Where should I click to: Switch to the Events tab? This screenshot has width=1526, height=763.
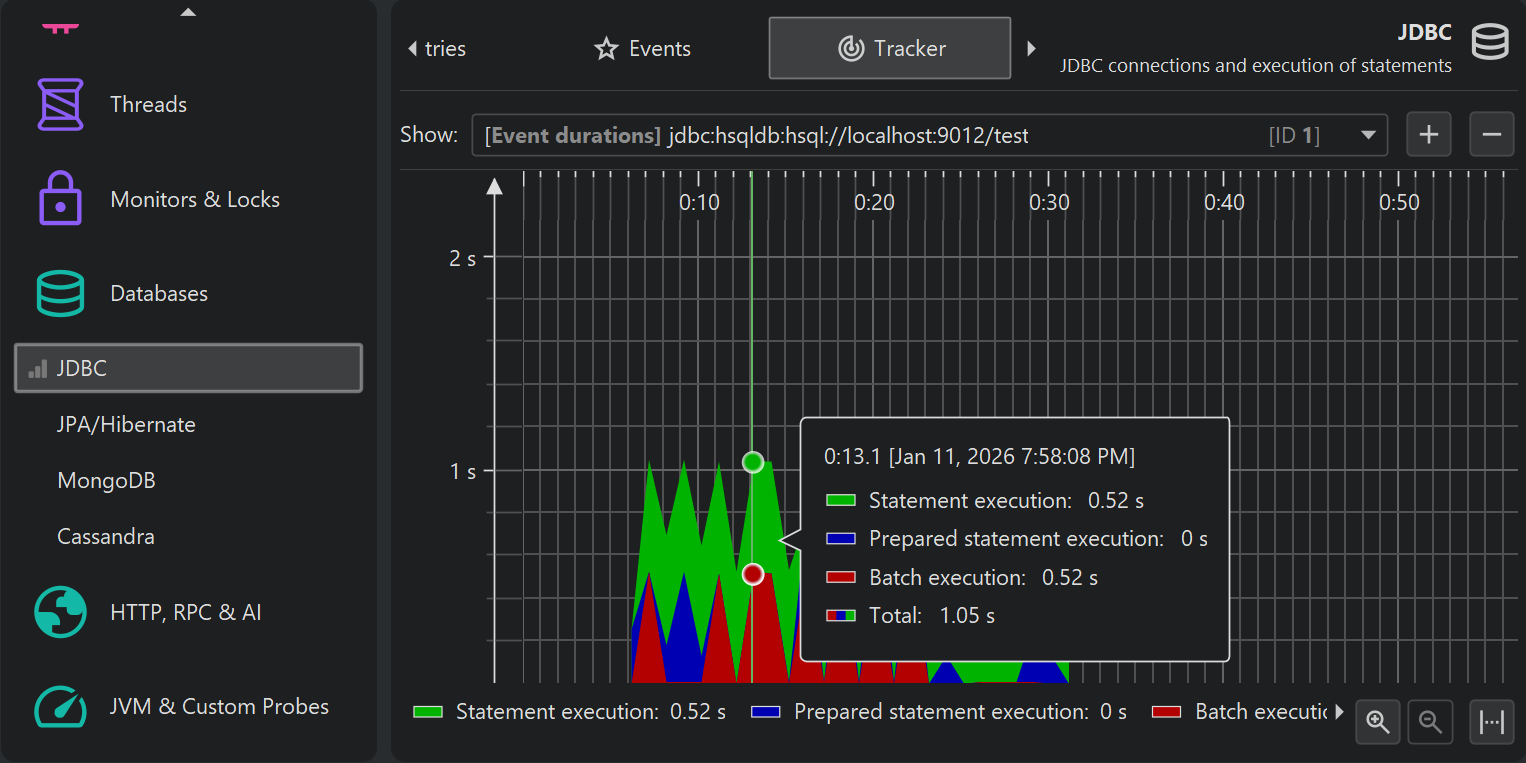coord(642,48)
